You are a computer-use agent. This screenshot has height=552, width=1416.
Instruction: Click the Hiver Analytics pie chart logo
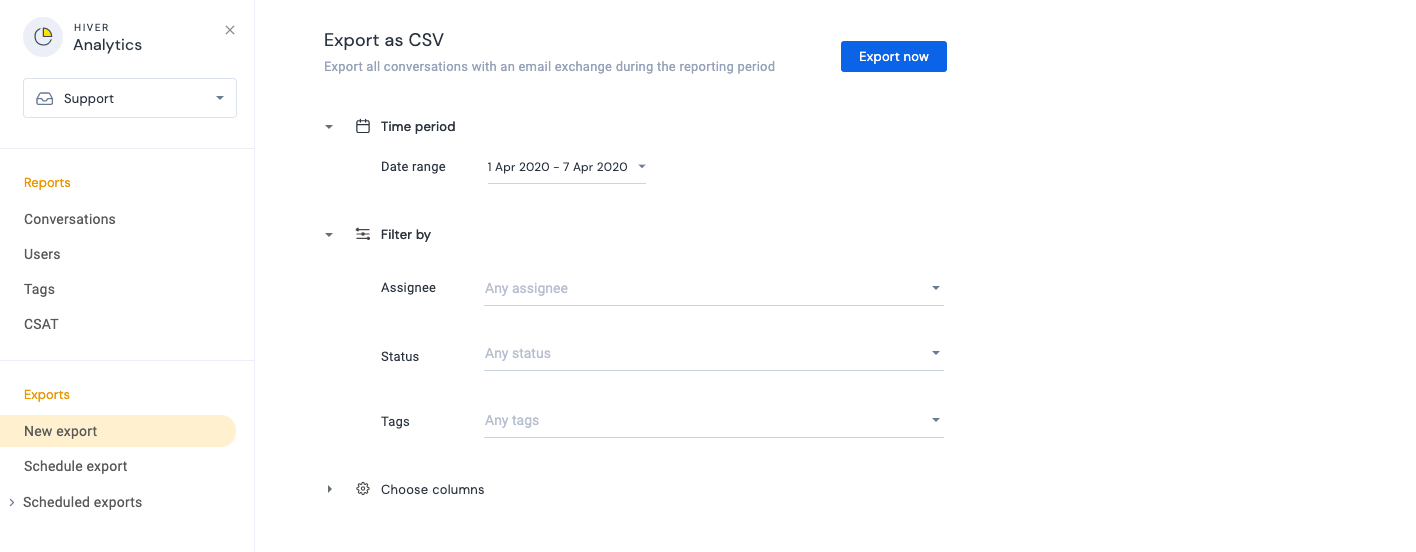pyautogui.click(x=43, y=37)
